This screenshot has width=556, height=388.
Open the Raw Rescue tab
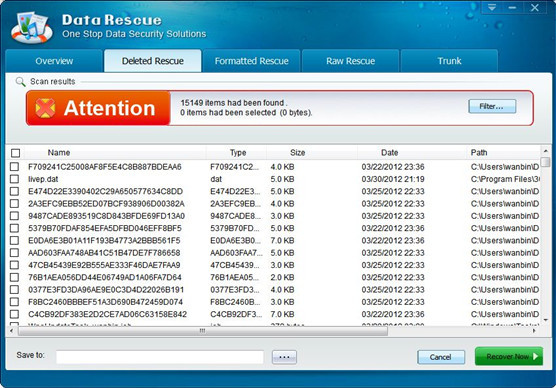tap(350, 61)
